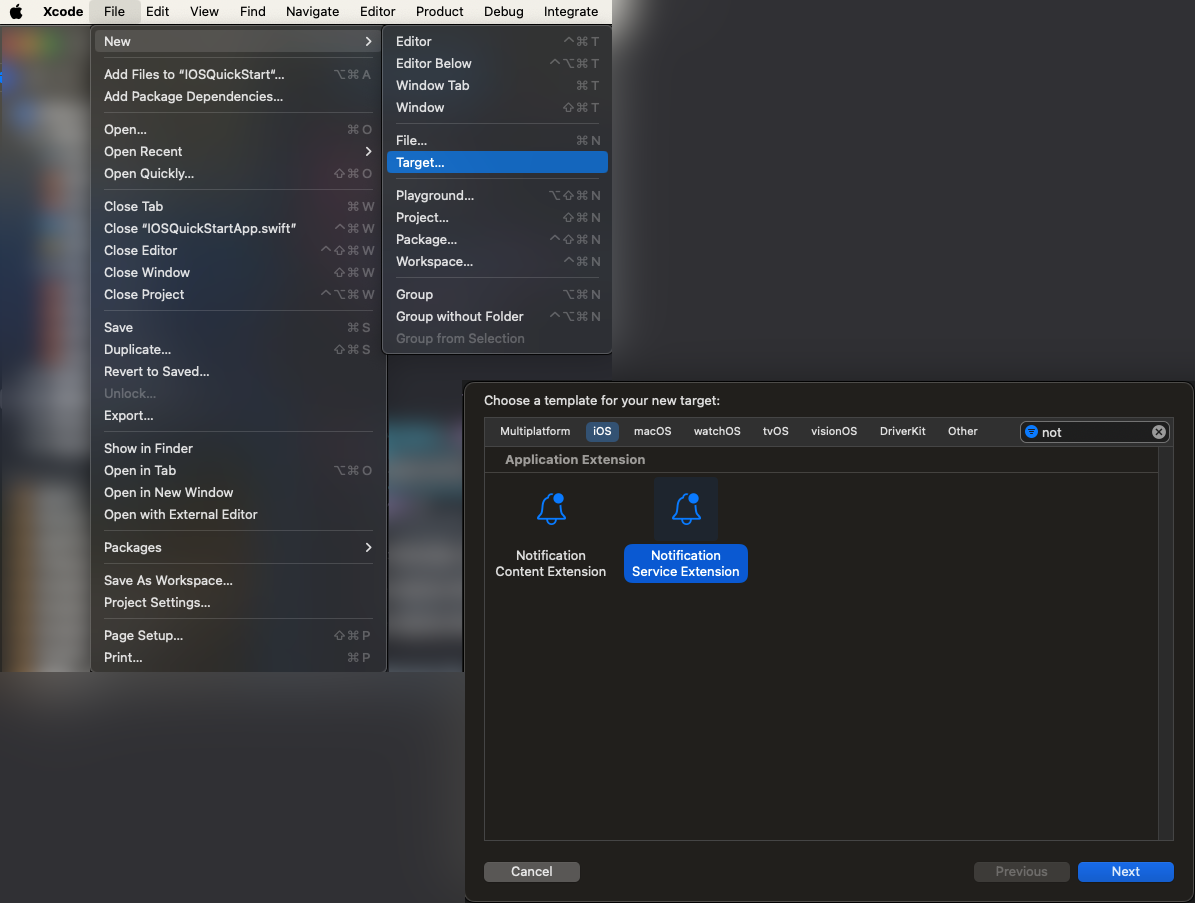Switch to the macOS platform tab

click(652, 431)
